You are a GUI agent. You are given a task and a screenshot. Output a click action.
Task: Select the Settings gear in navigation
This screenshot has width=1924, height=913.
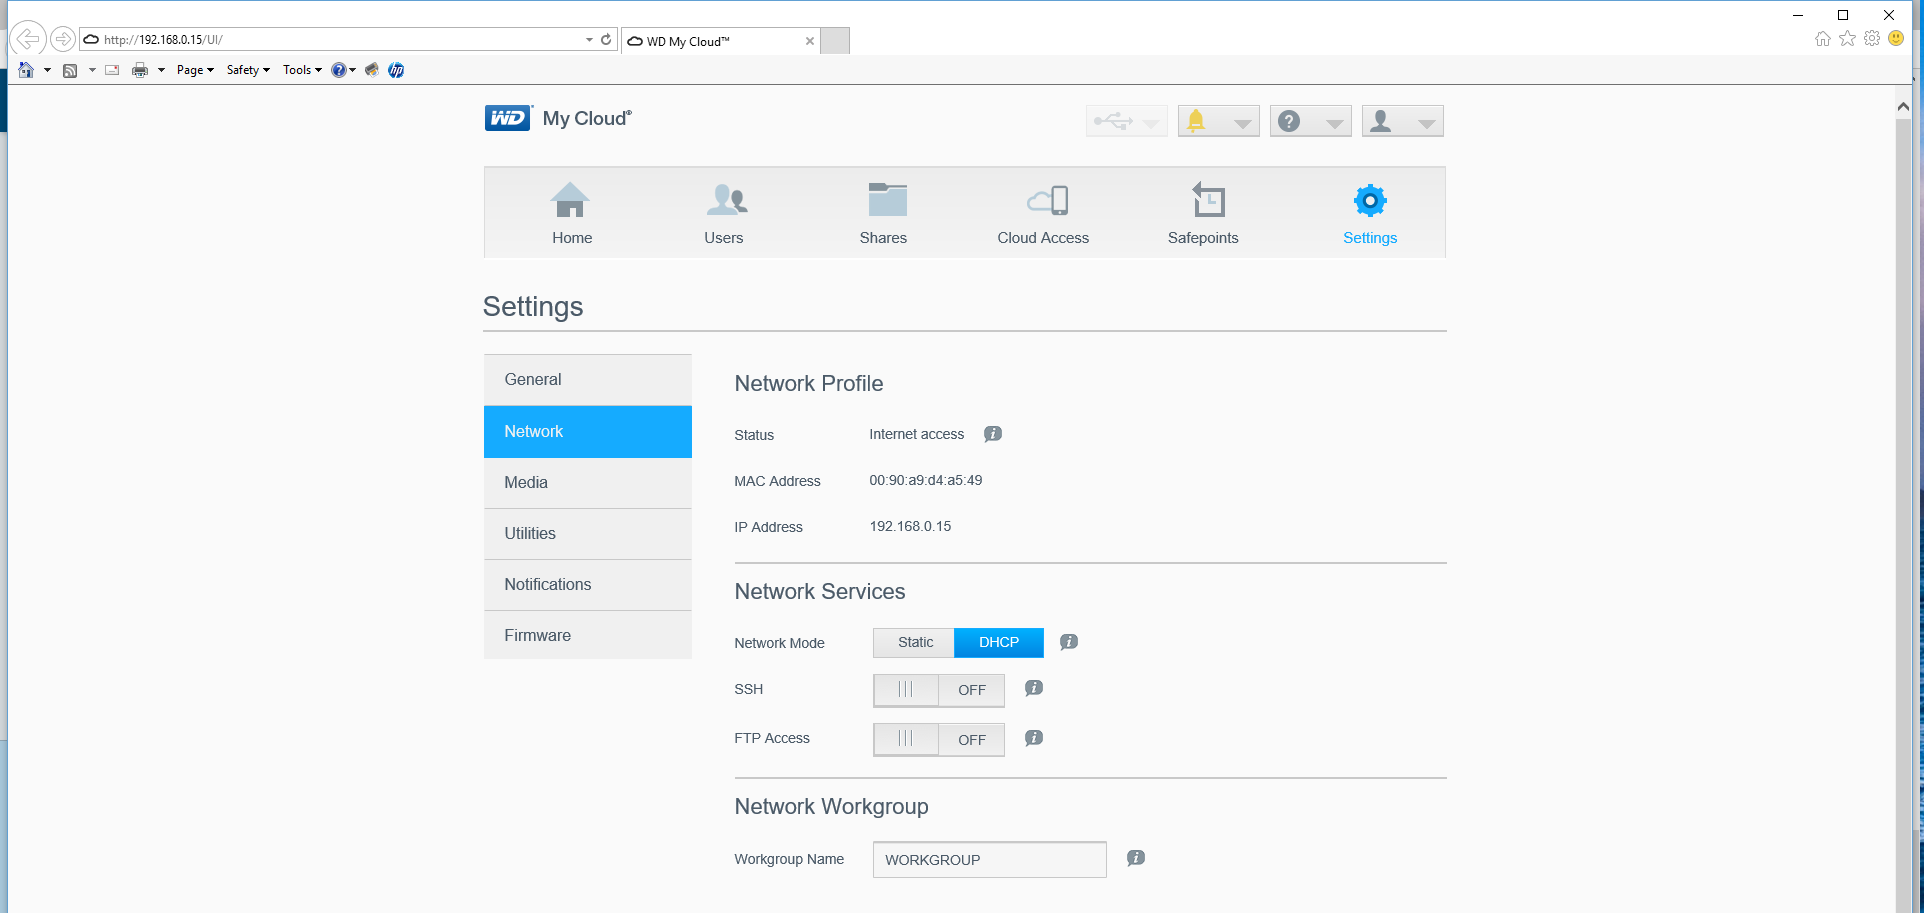[x=1370, y=201]
